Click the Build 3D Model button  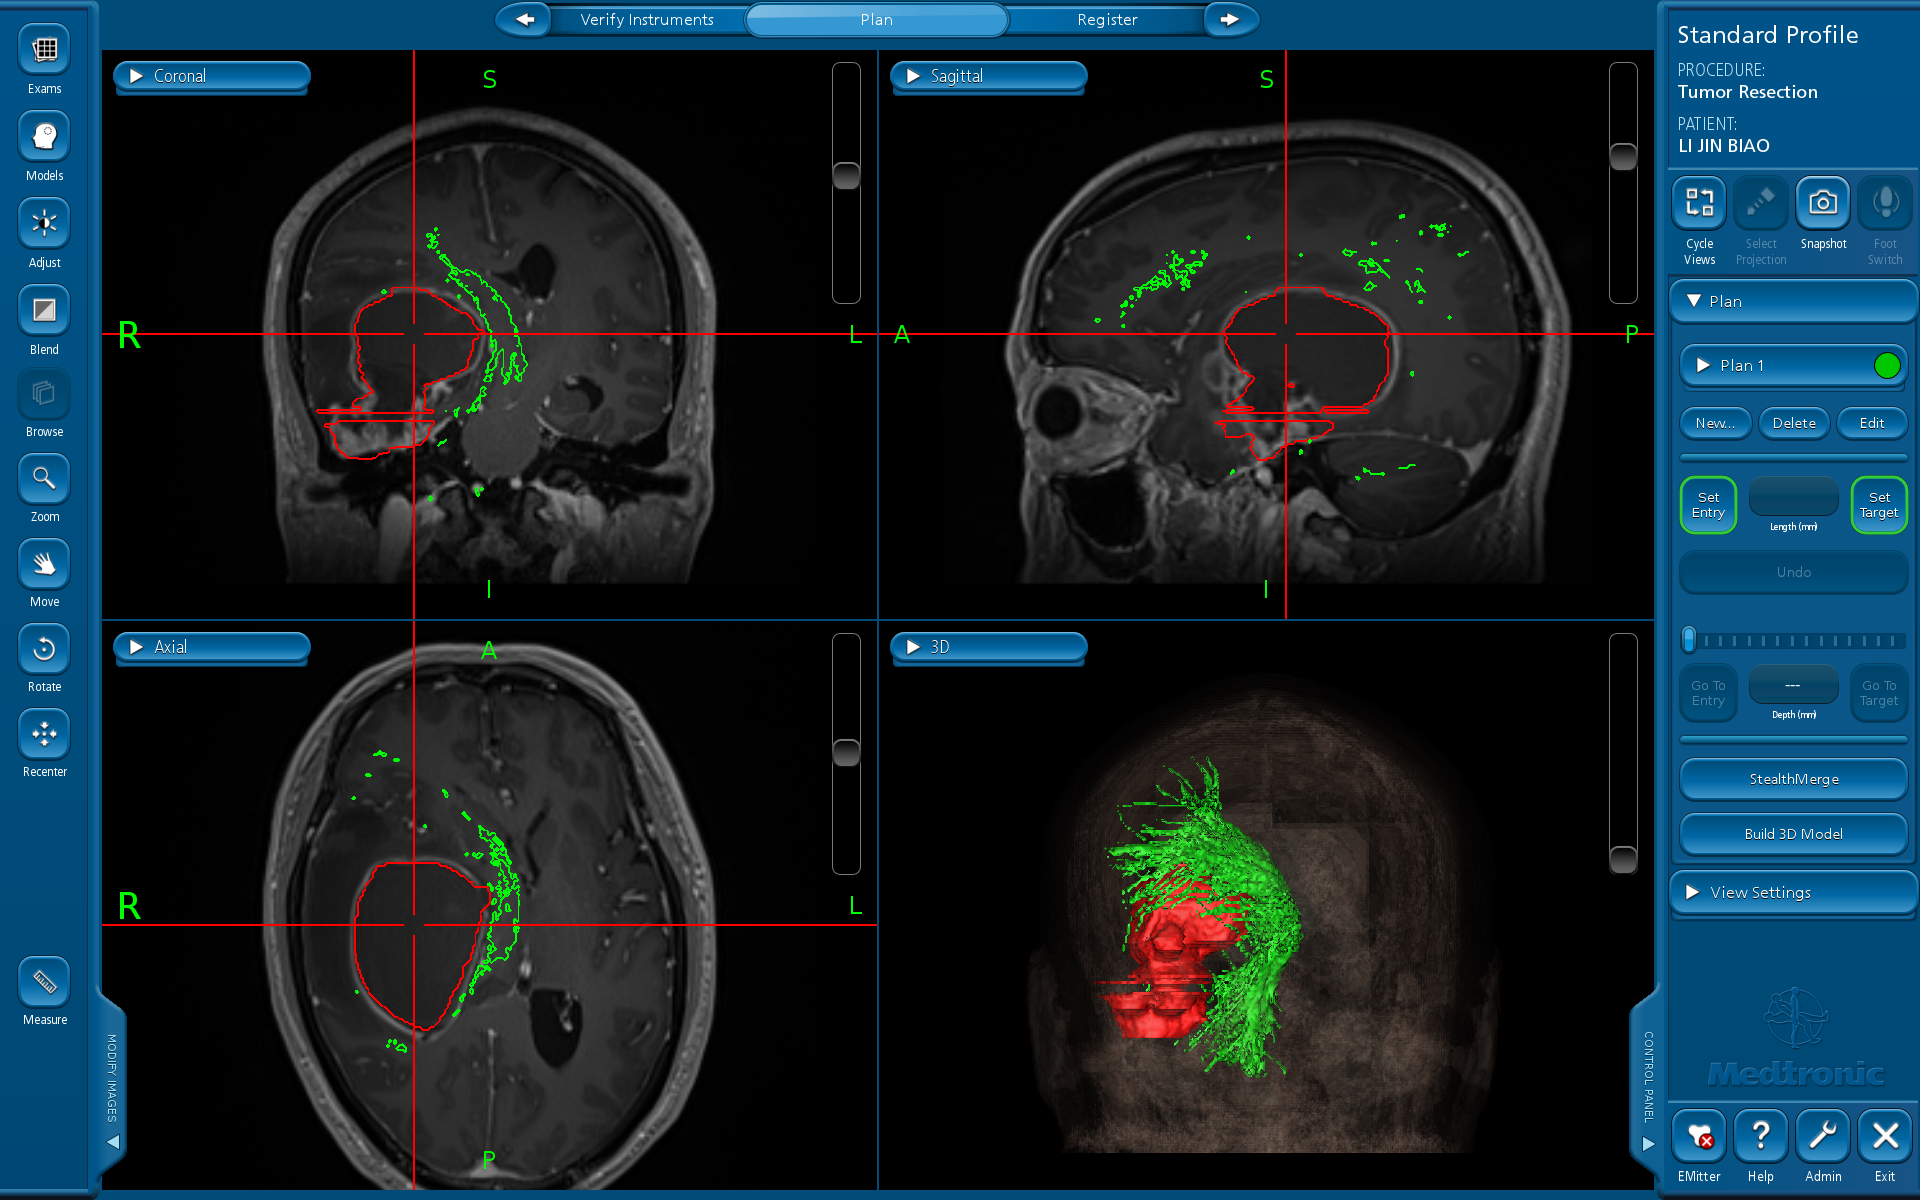pos(1792,834)
